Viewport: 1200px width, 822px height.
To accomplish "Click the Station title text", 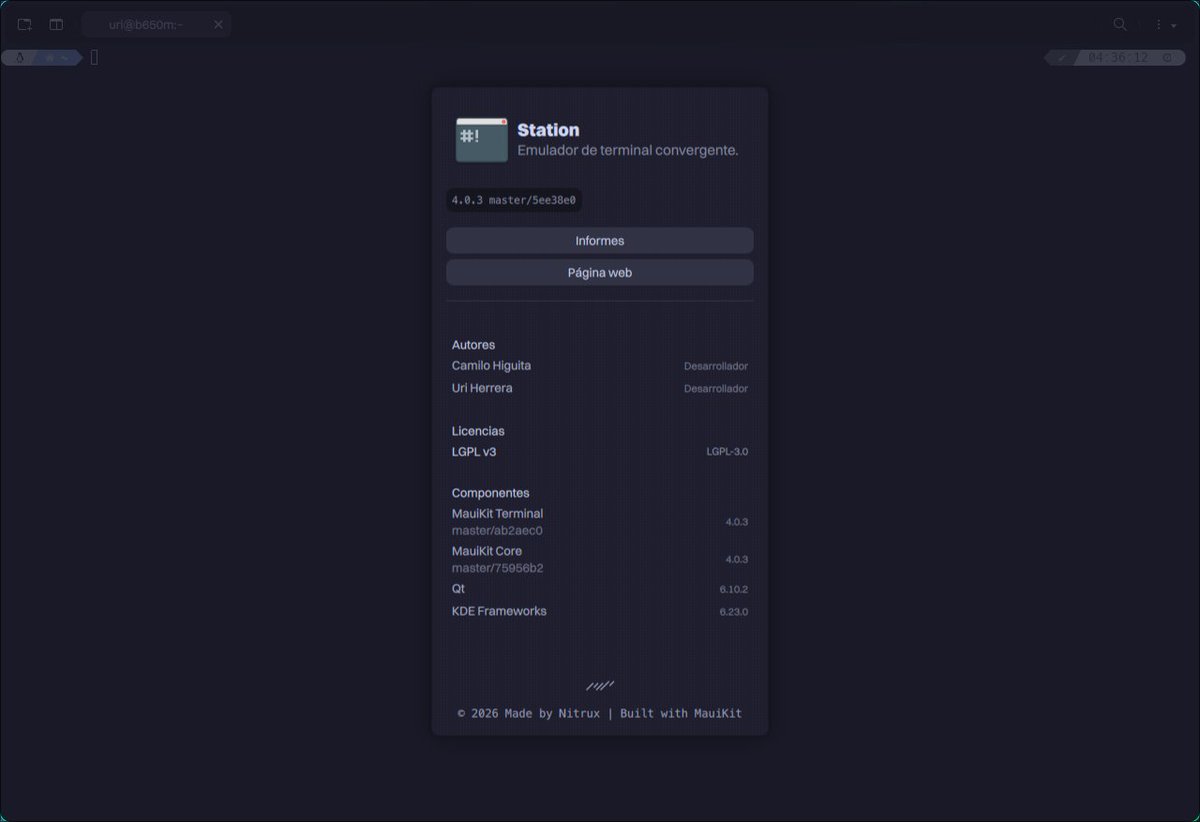I will coord(548,130).
